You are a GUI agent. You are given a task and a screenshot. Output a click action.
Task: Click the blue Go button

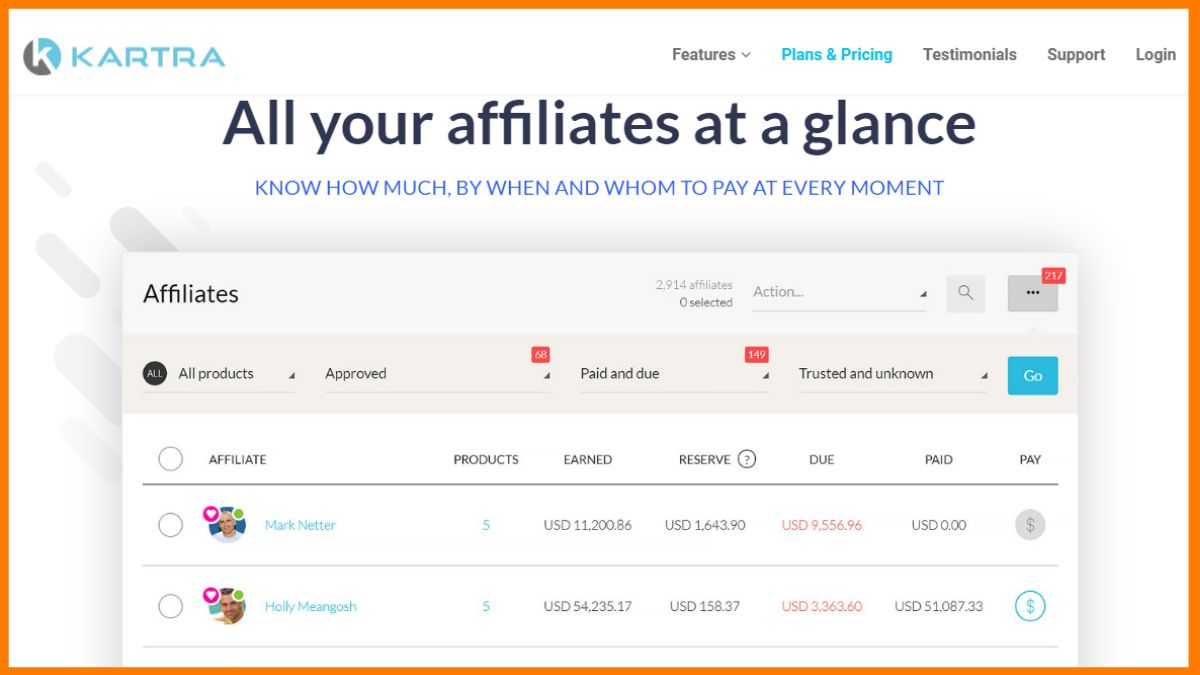1033,375
